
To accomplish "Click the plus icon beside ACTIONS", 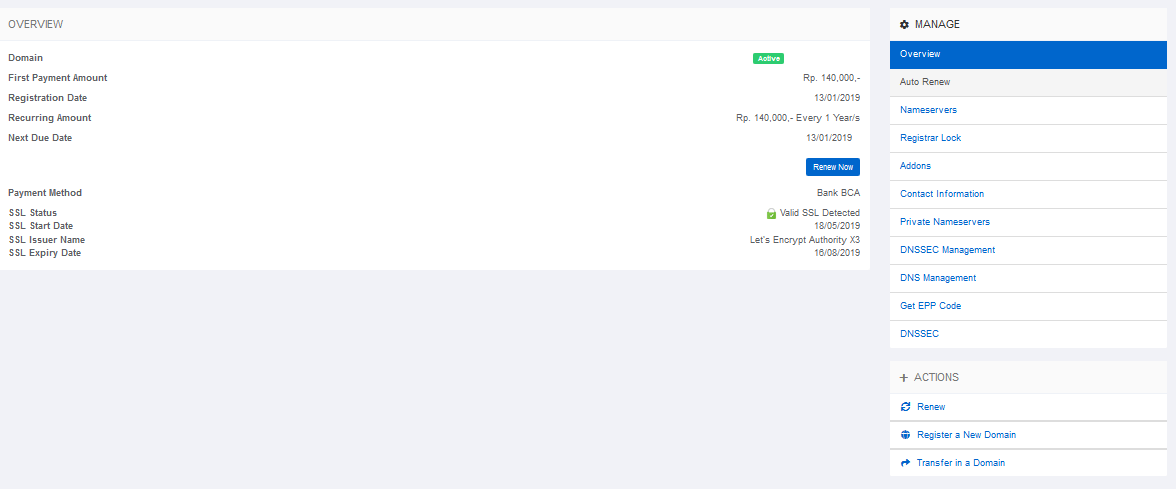I will pyautogui.click(x=904, y=378).
